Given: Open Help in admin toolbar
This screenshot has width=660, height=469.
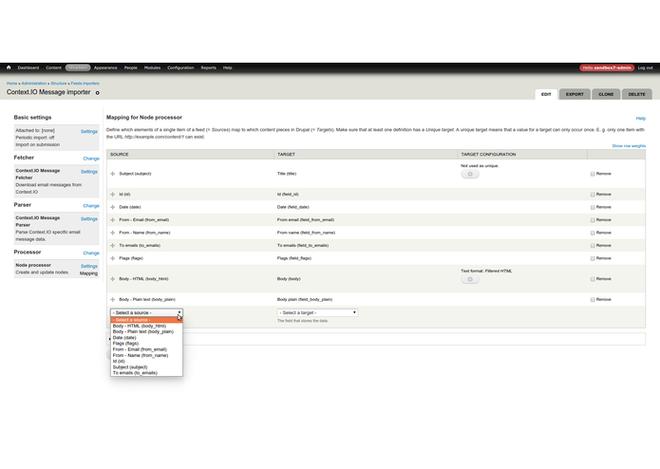Looking at the screenshot, I should coord(227,68).
